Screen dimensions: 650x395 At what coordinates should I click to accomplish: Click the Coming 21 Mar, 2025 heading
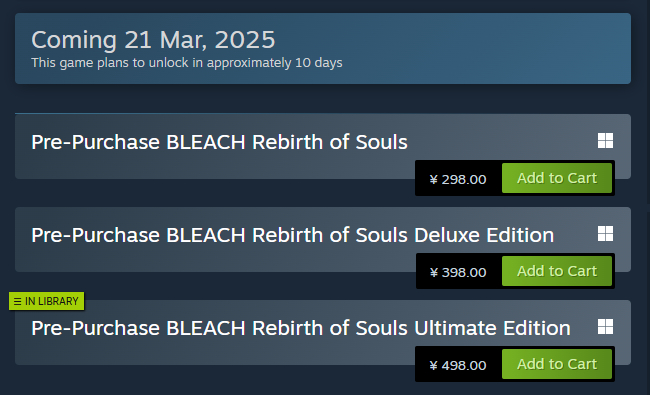153,40
